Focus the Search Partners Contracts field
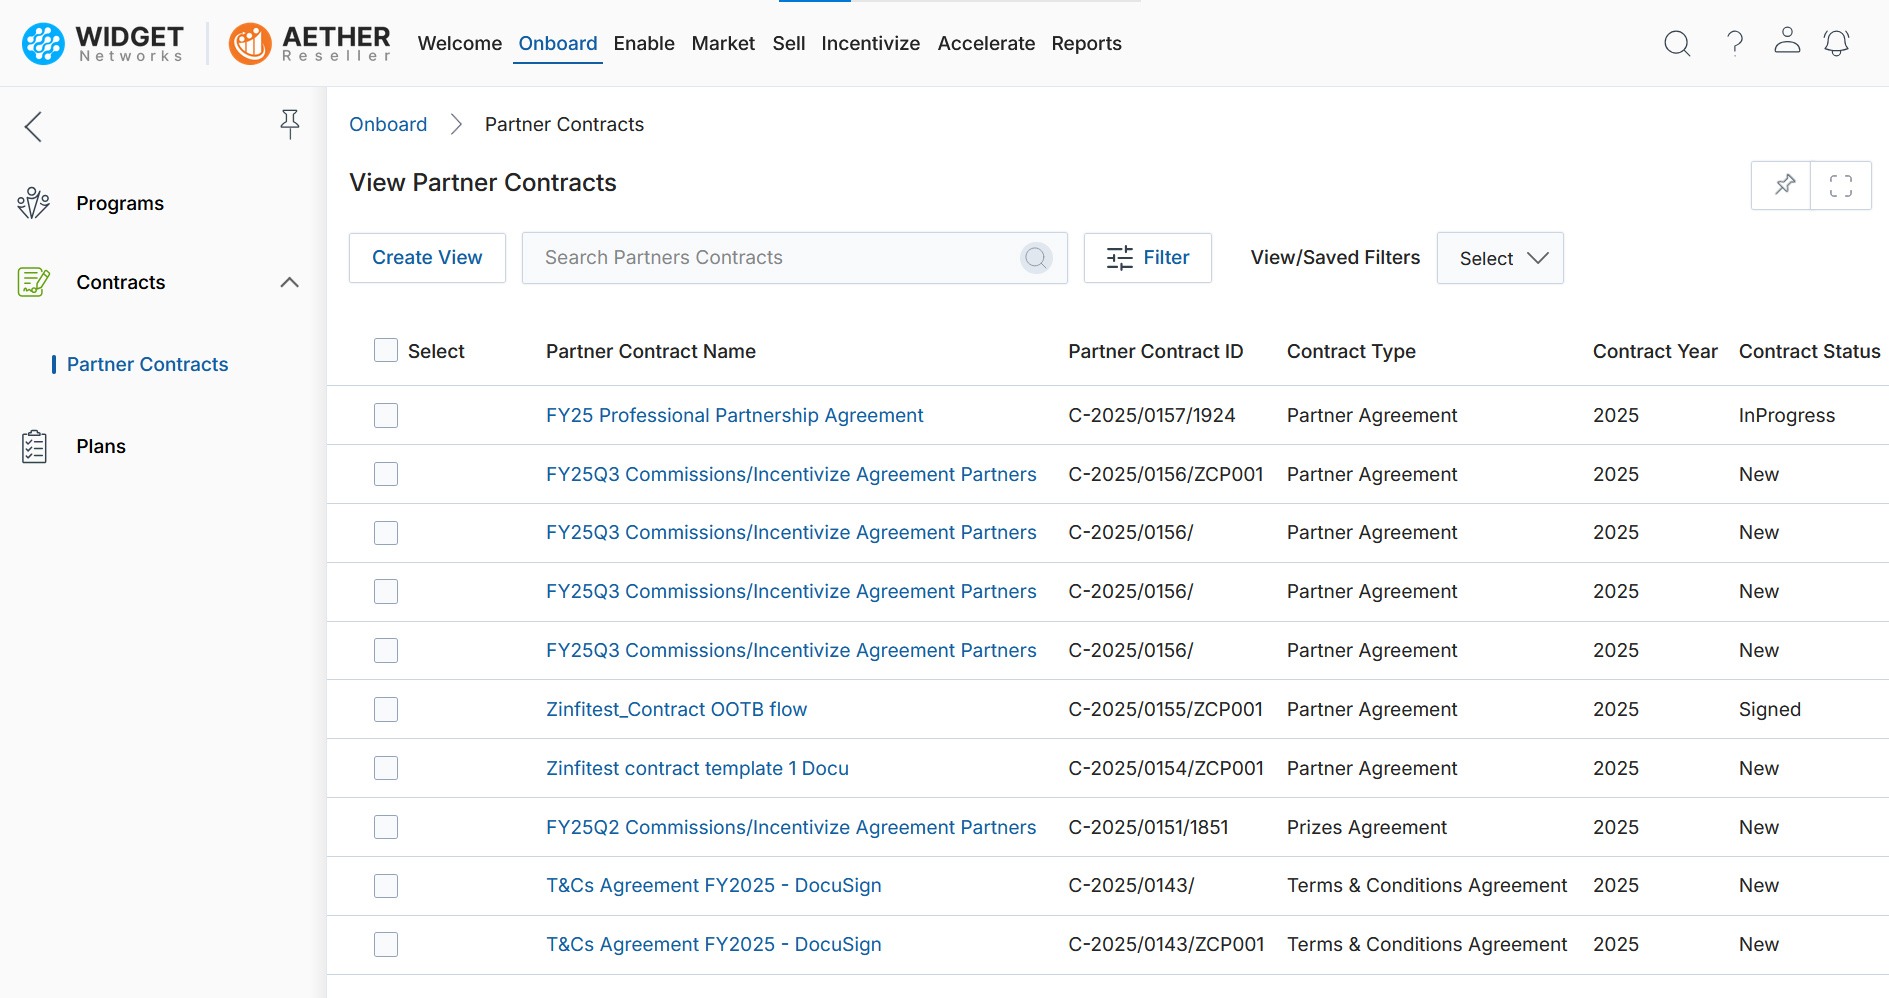 [770, 258]
